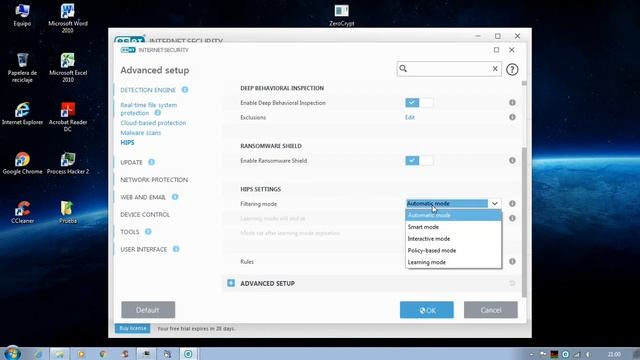Open Malware scans settings
This screenshot has height=360, width=640.
tap(140, 133)
